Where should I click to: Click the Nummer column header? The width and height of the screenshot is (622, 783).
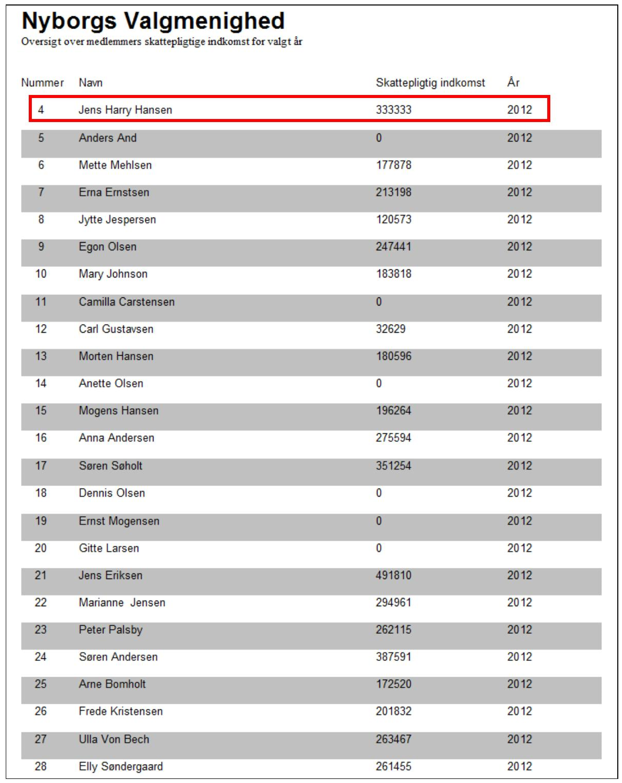click(42, 83)
